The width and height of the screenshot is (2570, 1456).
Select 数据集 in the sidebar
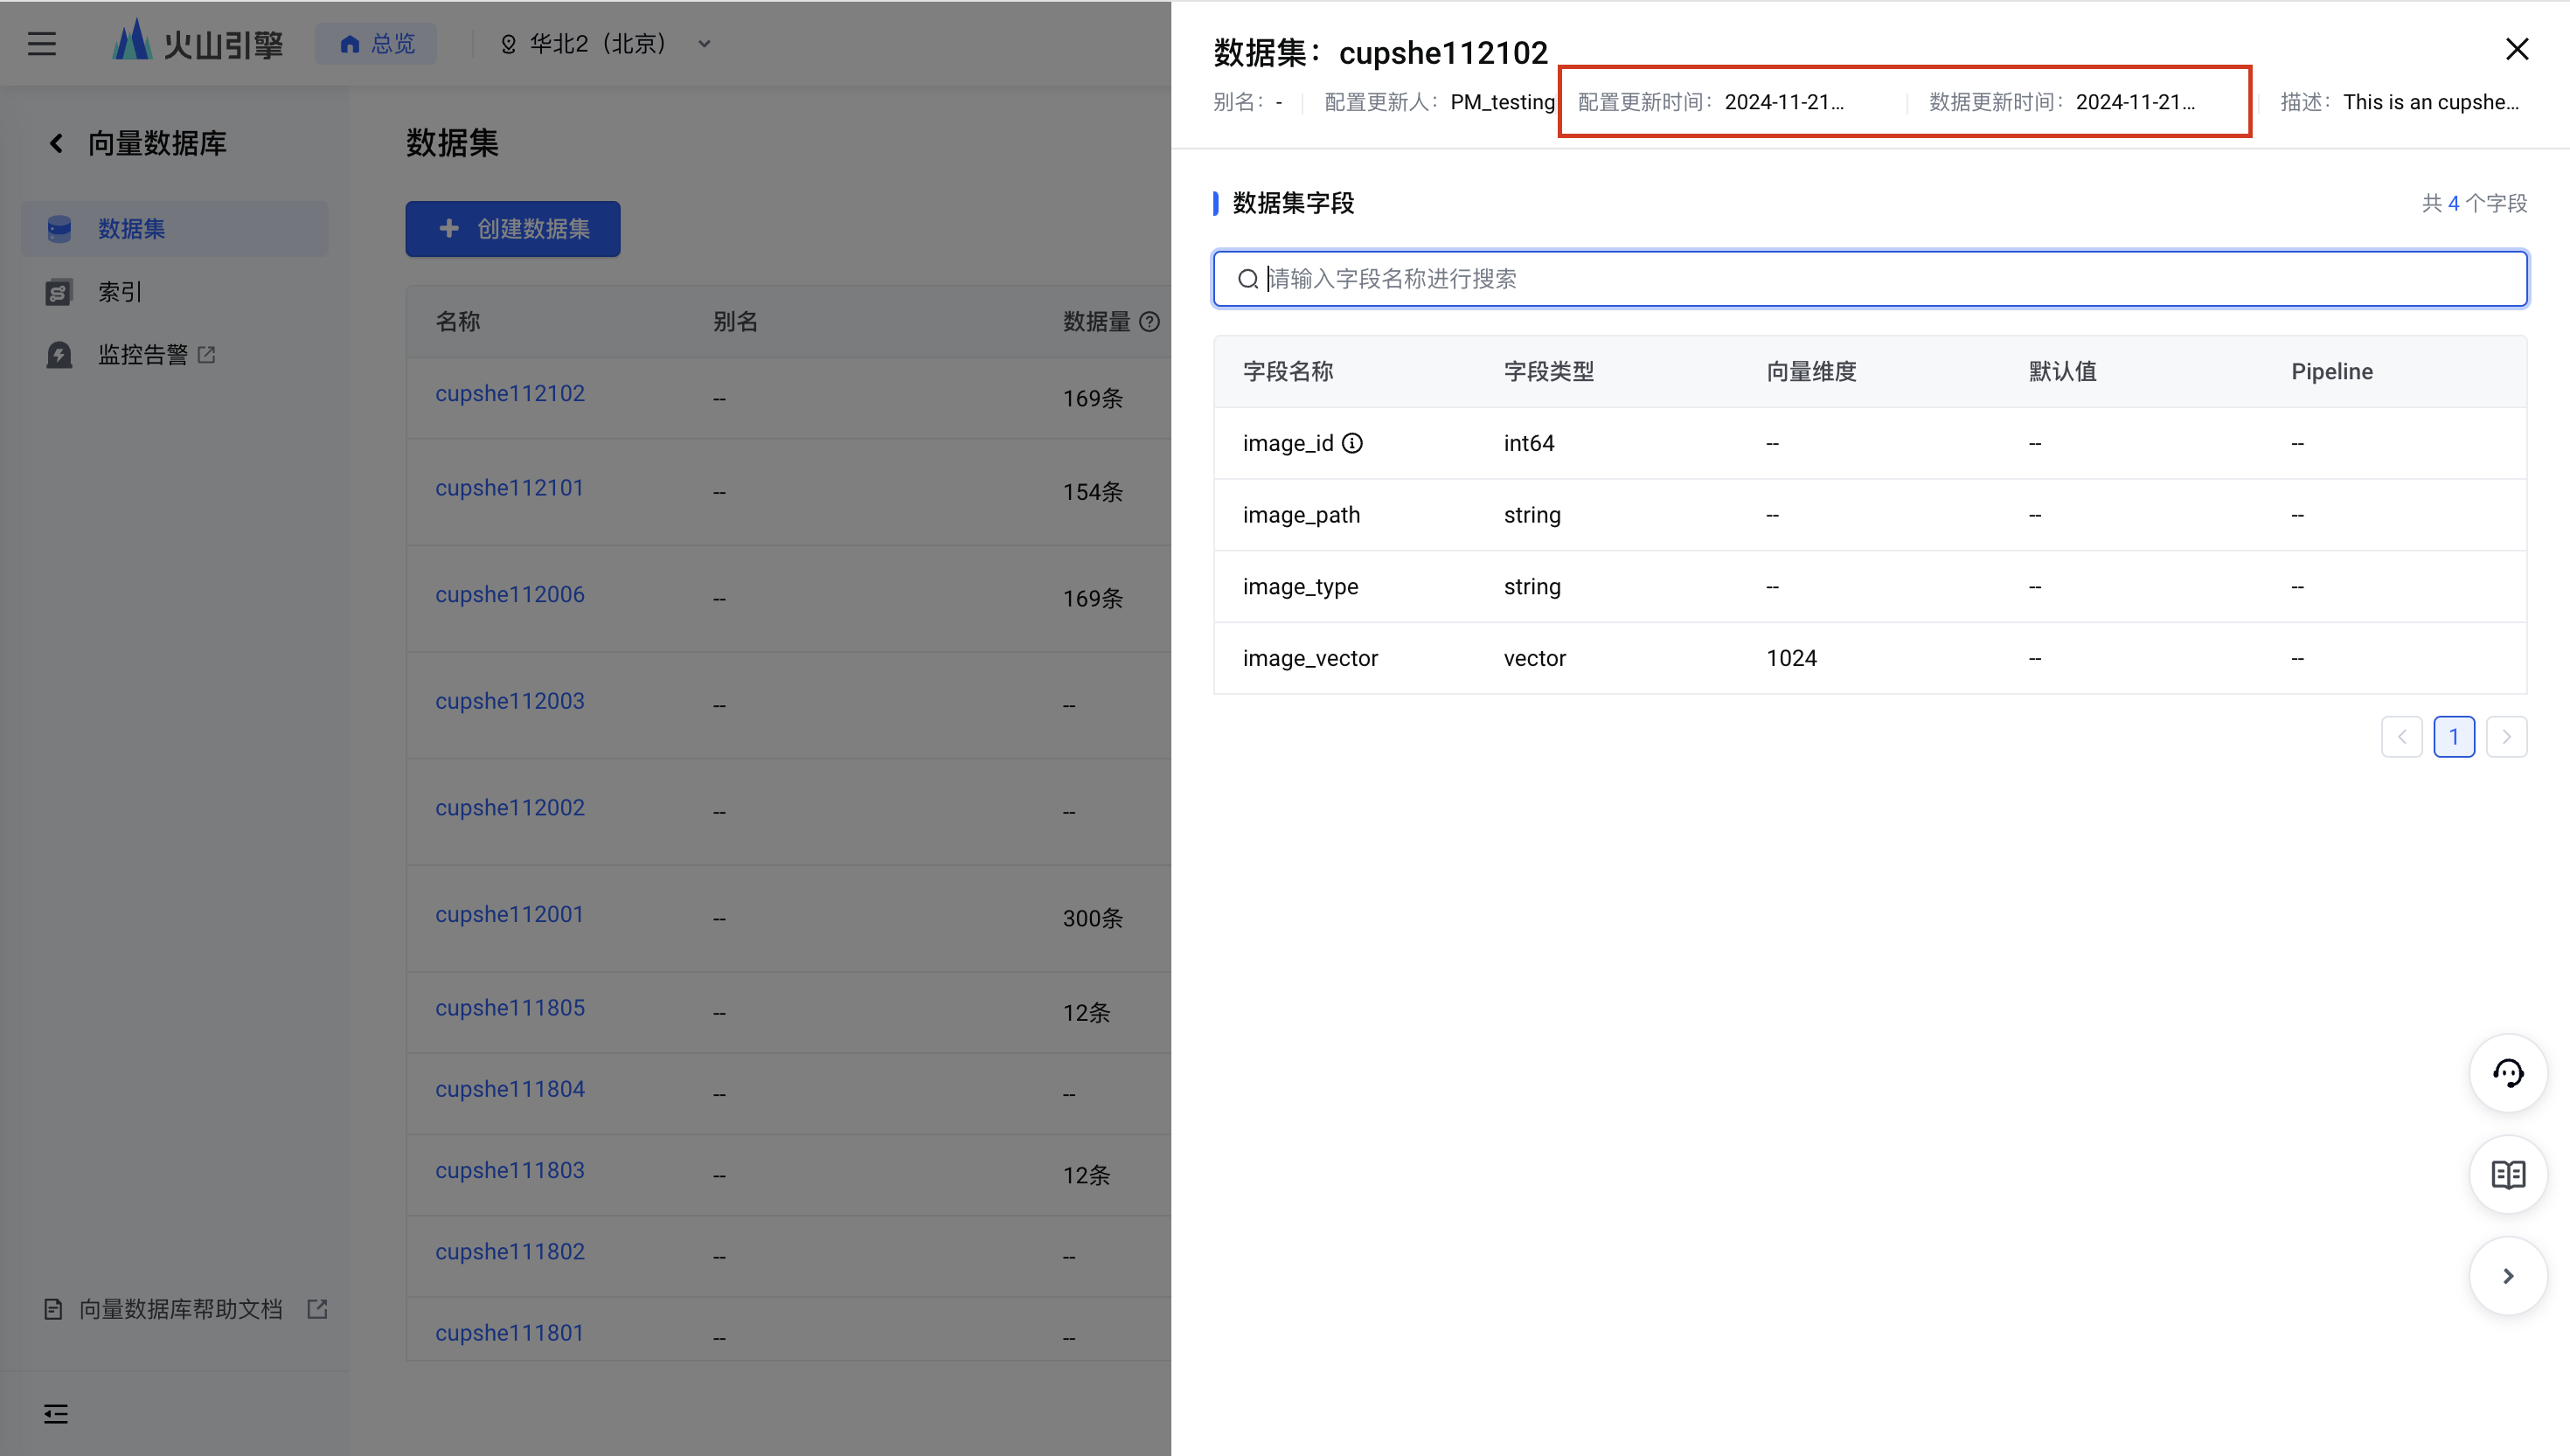click(x=175, y=228)
